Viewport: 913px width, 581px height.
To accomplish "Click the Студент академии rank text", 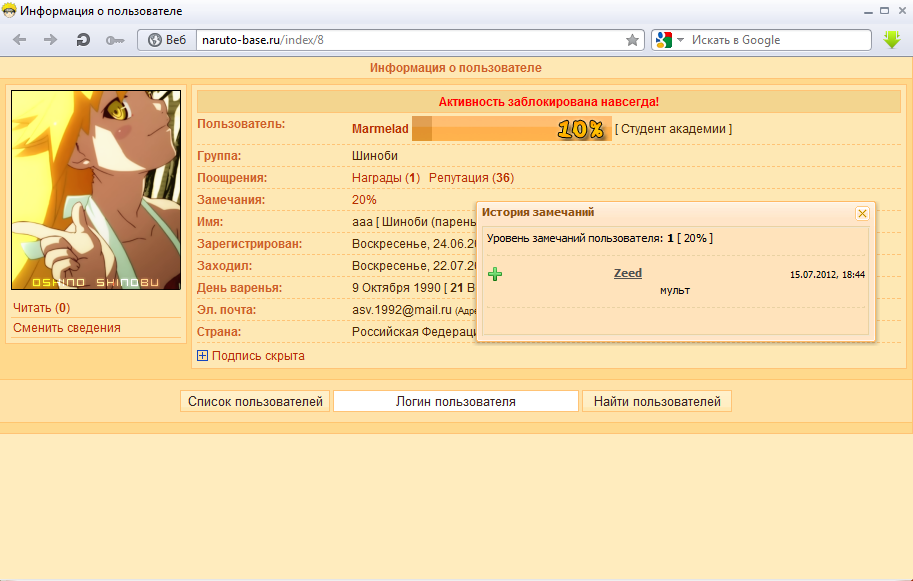I will (673, 129).
